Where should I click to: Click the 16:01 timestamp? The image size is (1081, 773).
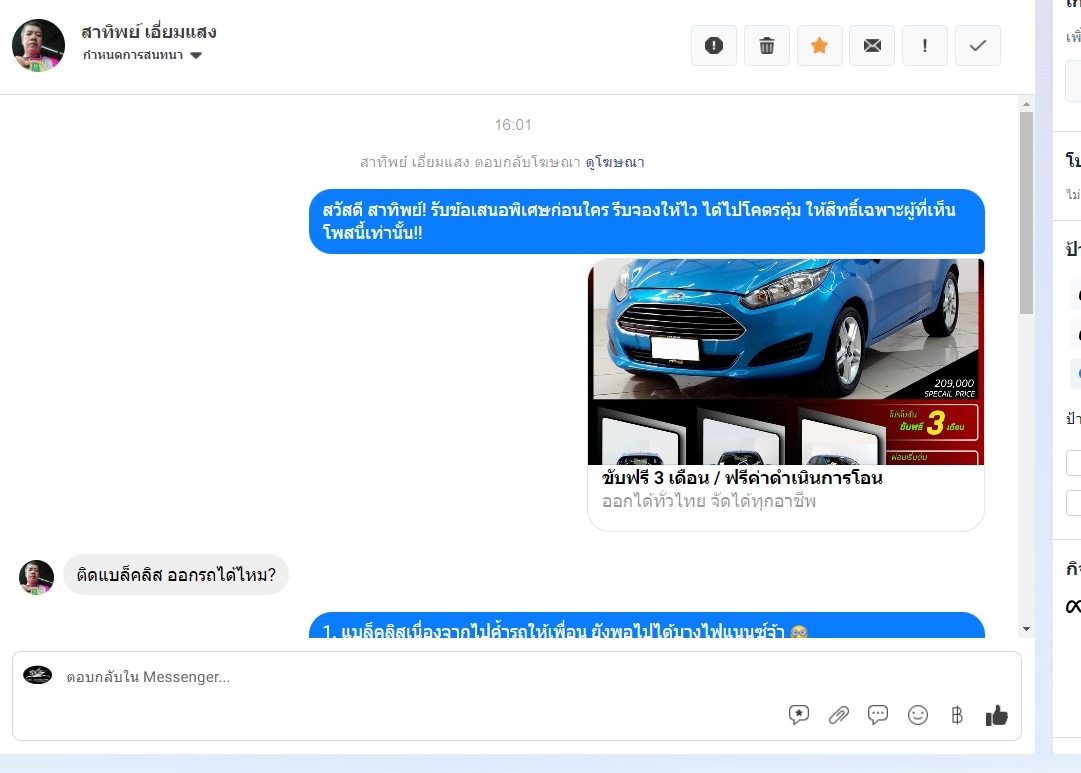point(513,125)
